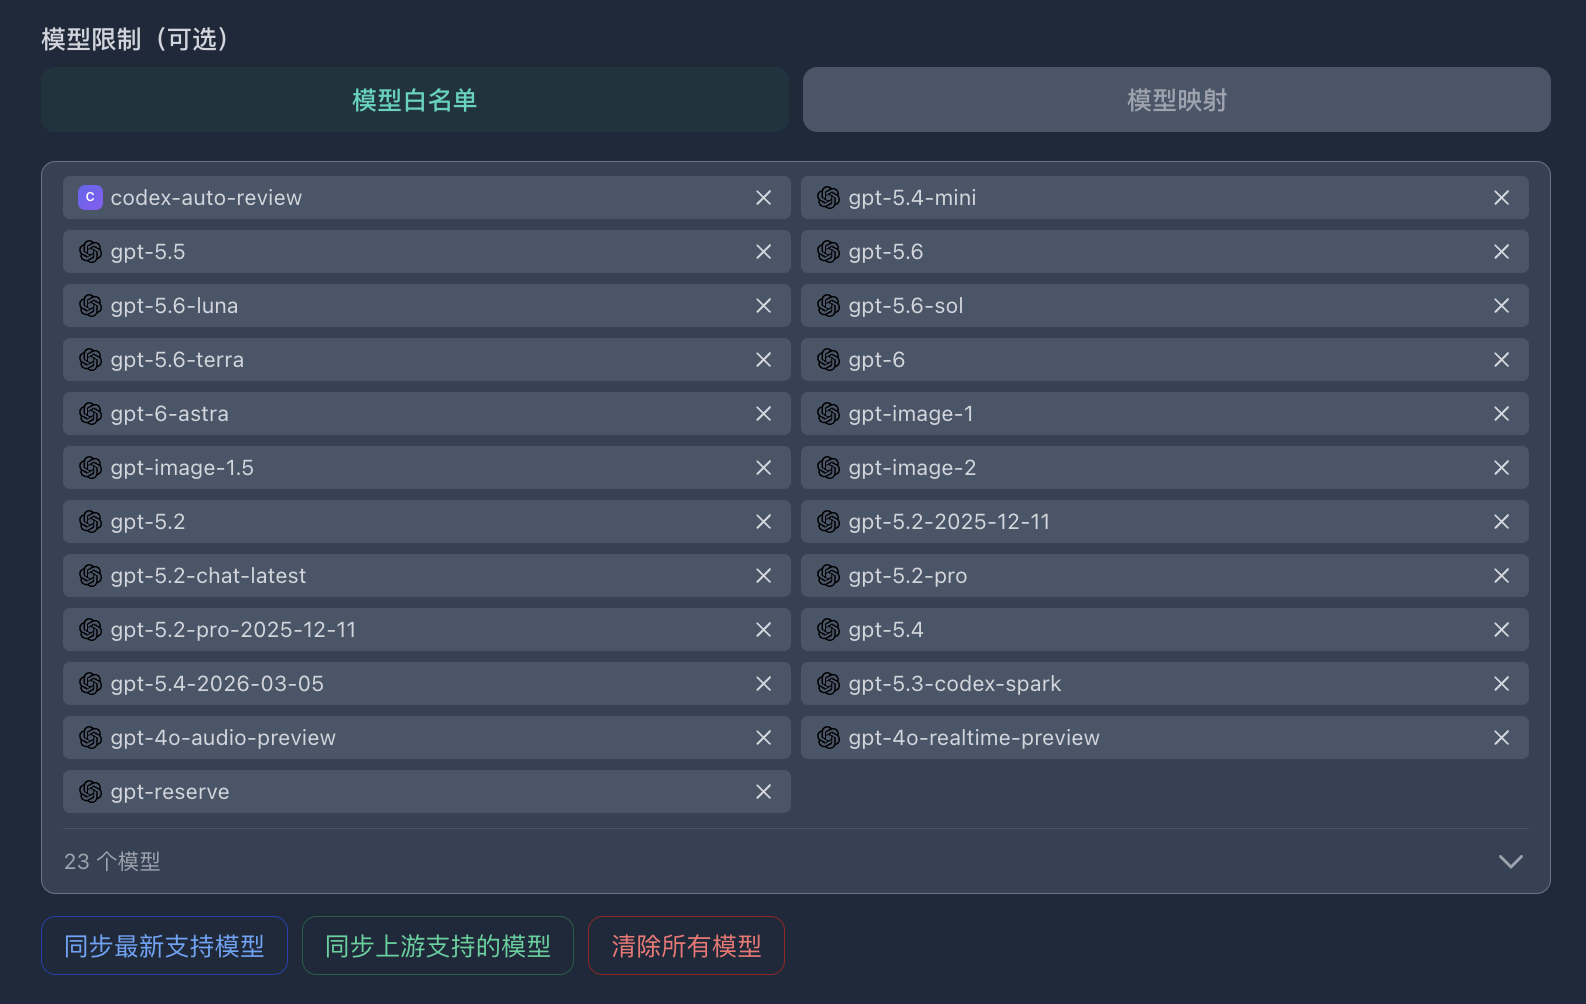Click the OpenAI icon beside gpt-5.5
The width and height of the screenshot is (1586, 1004).
point(90,252)
